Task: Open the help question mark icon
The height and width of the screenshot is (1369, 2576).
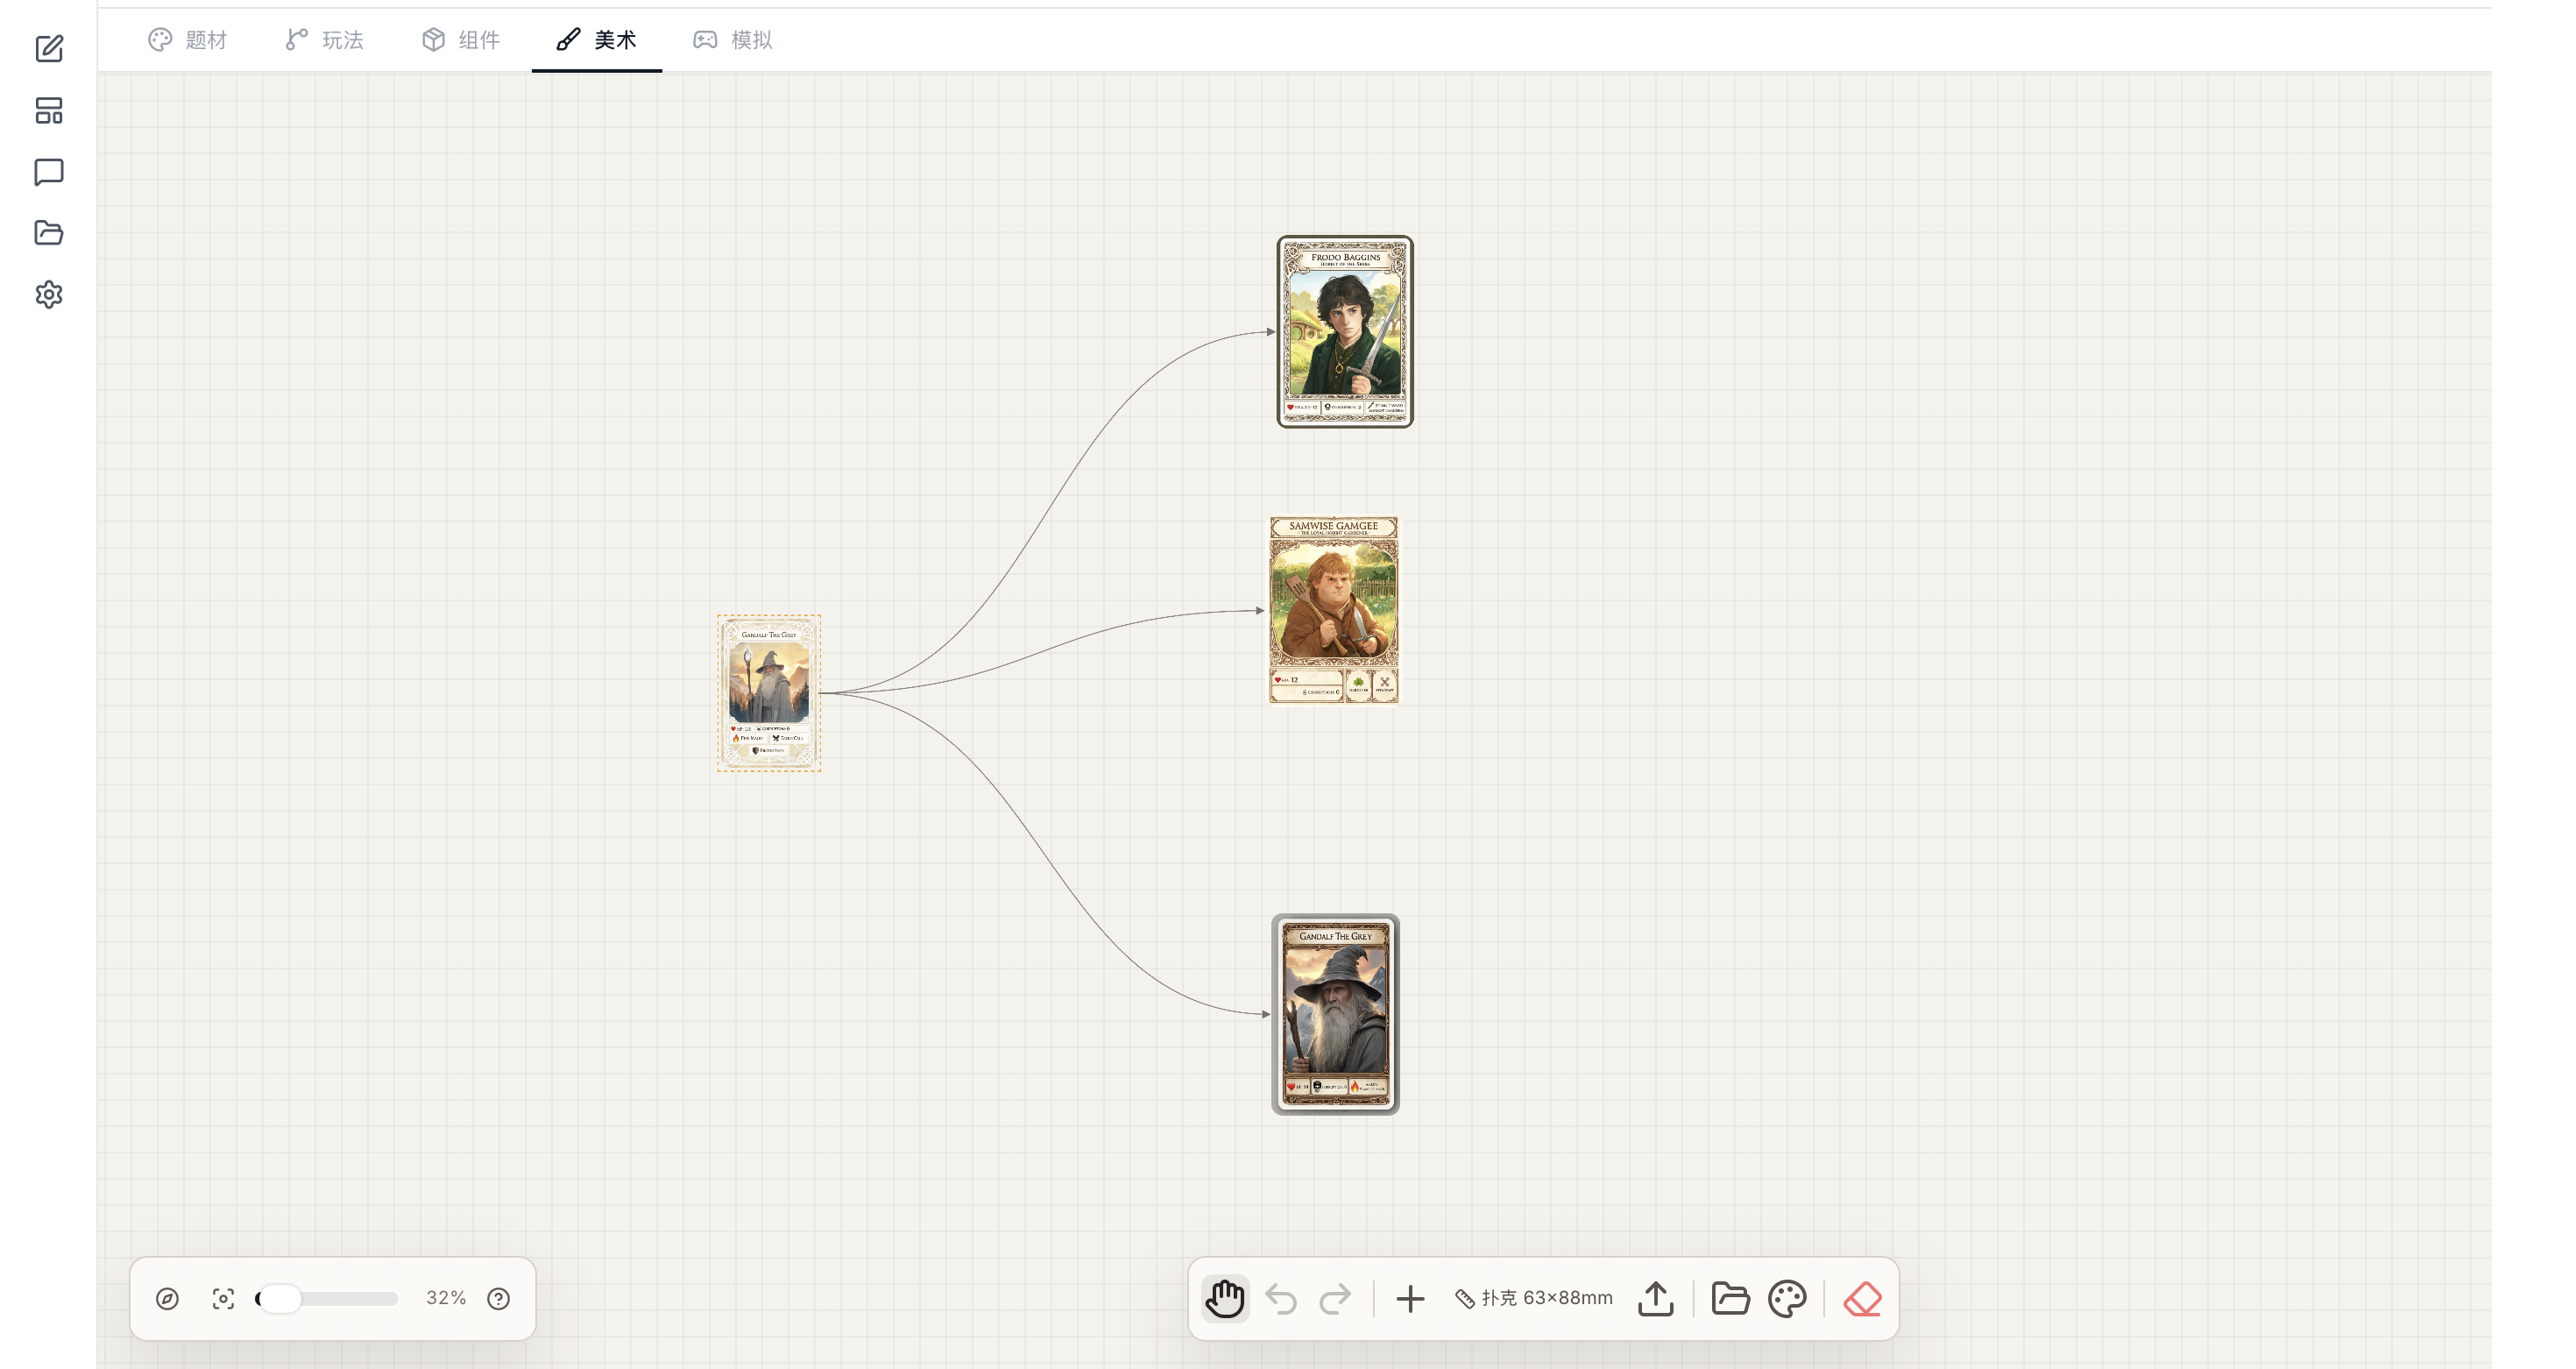Action: (x=498, y=1298)
